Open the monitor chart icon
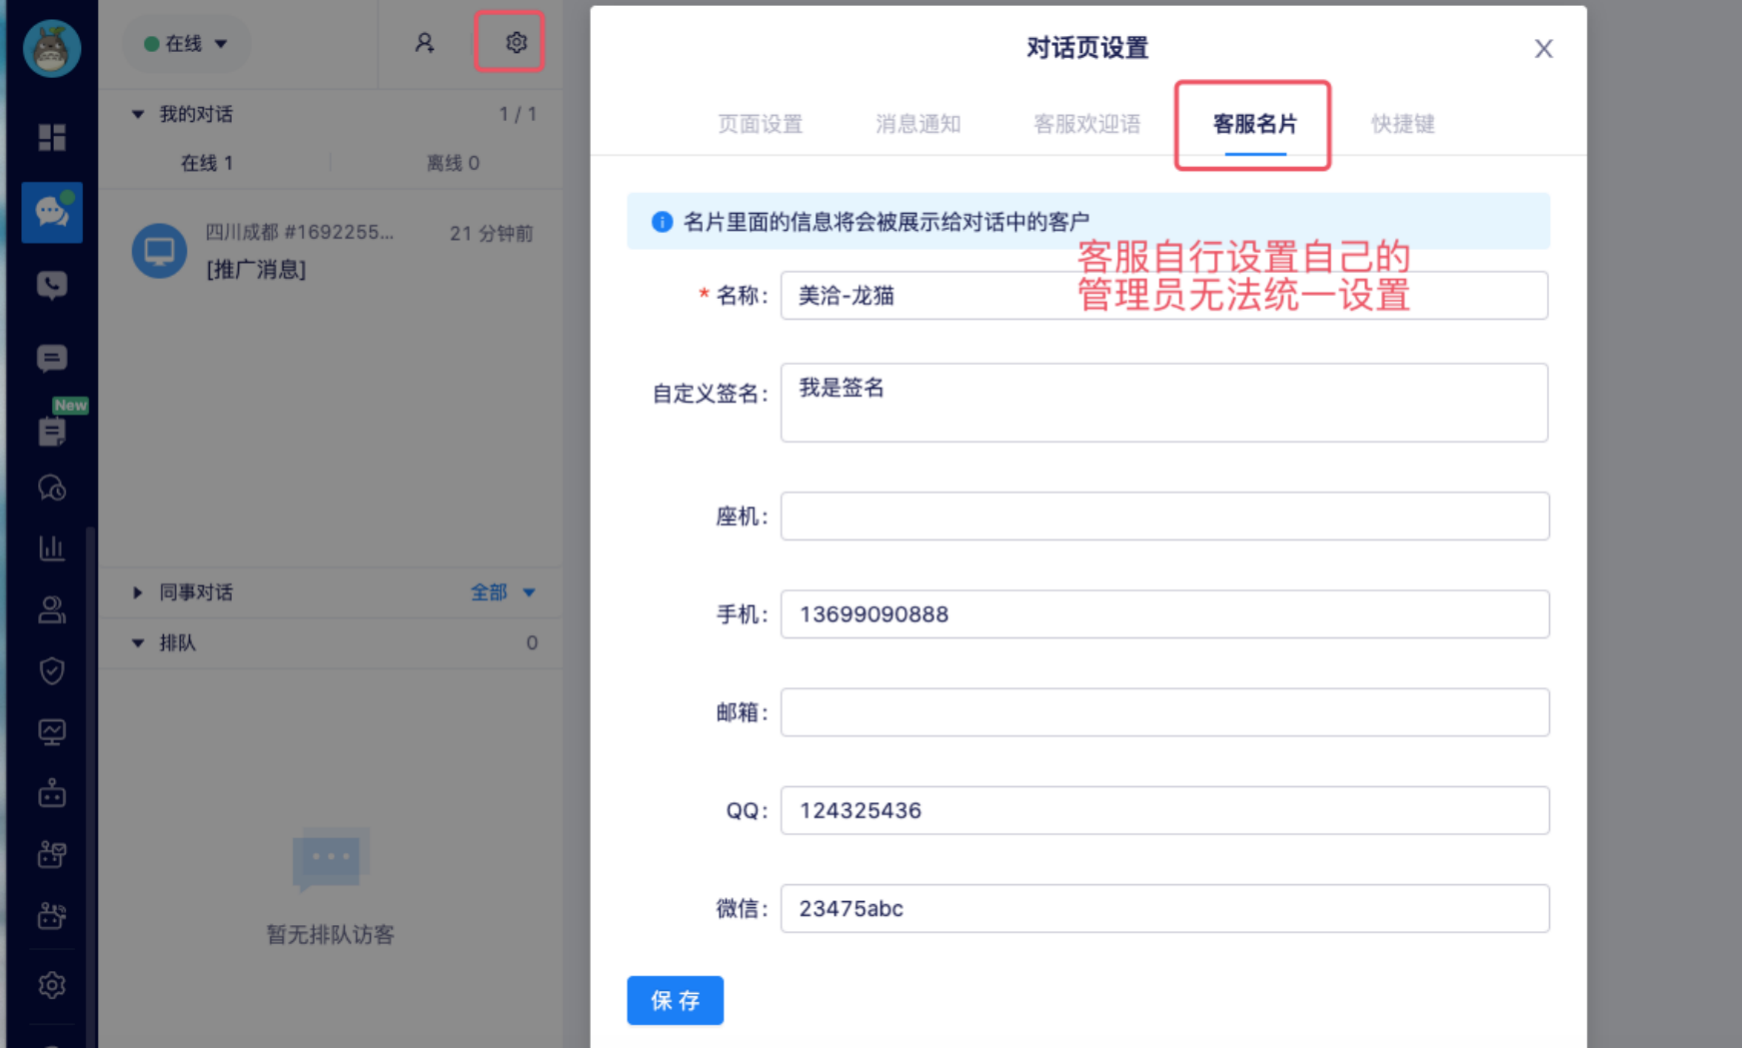The height and width of the screenshot is (1050, 1742). [52, 732]
